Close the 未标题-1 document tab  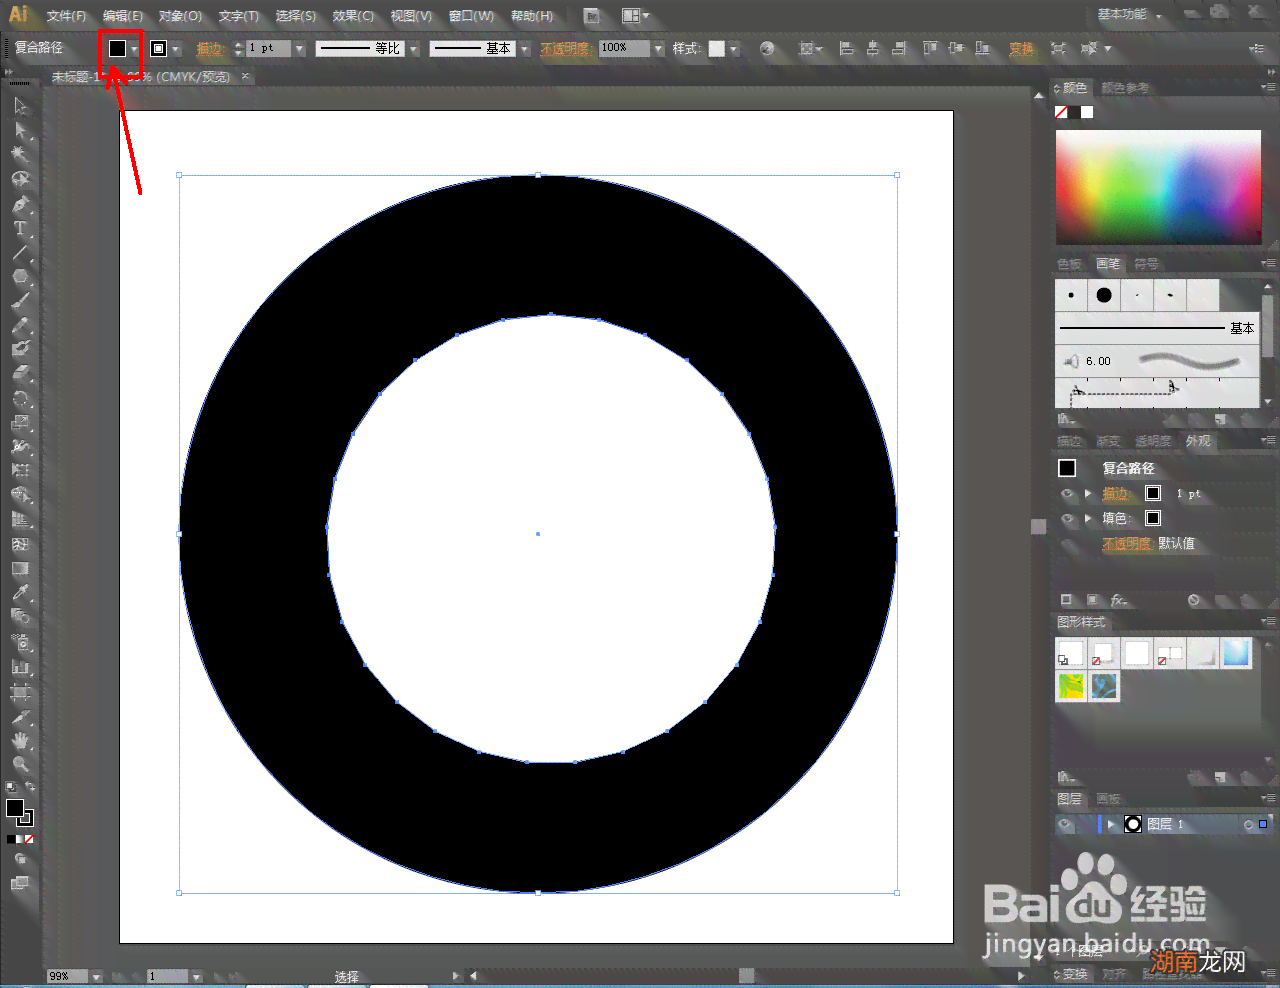(246, 77)
